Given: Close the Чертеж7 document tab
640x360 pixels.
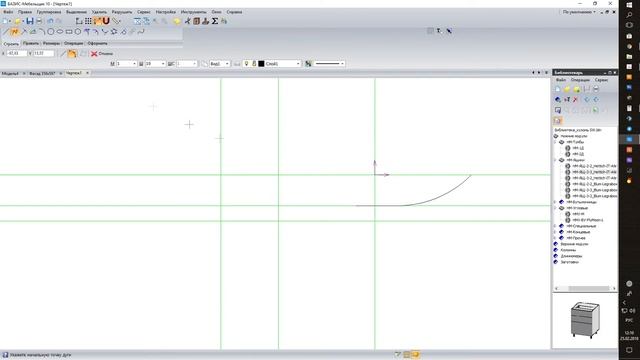Looking at the screenshot, I should (87, 73).
